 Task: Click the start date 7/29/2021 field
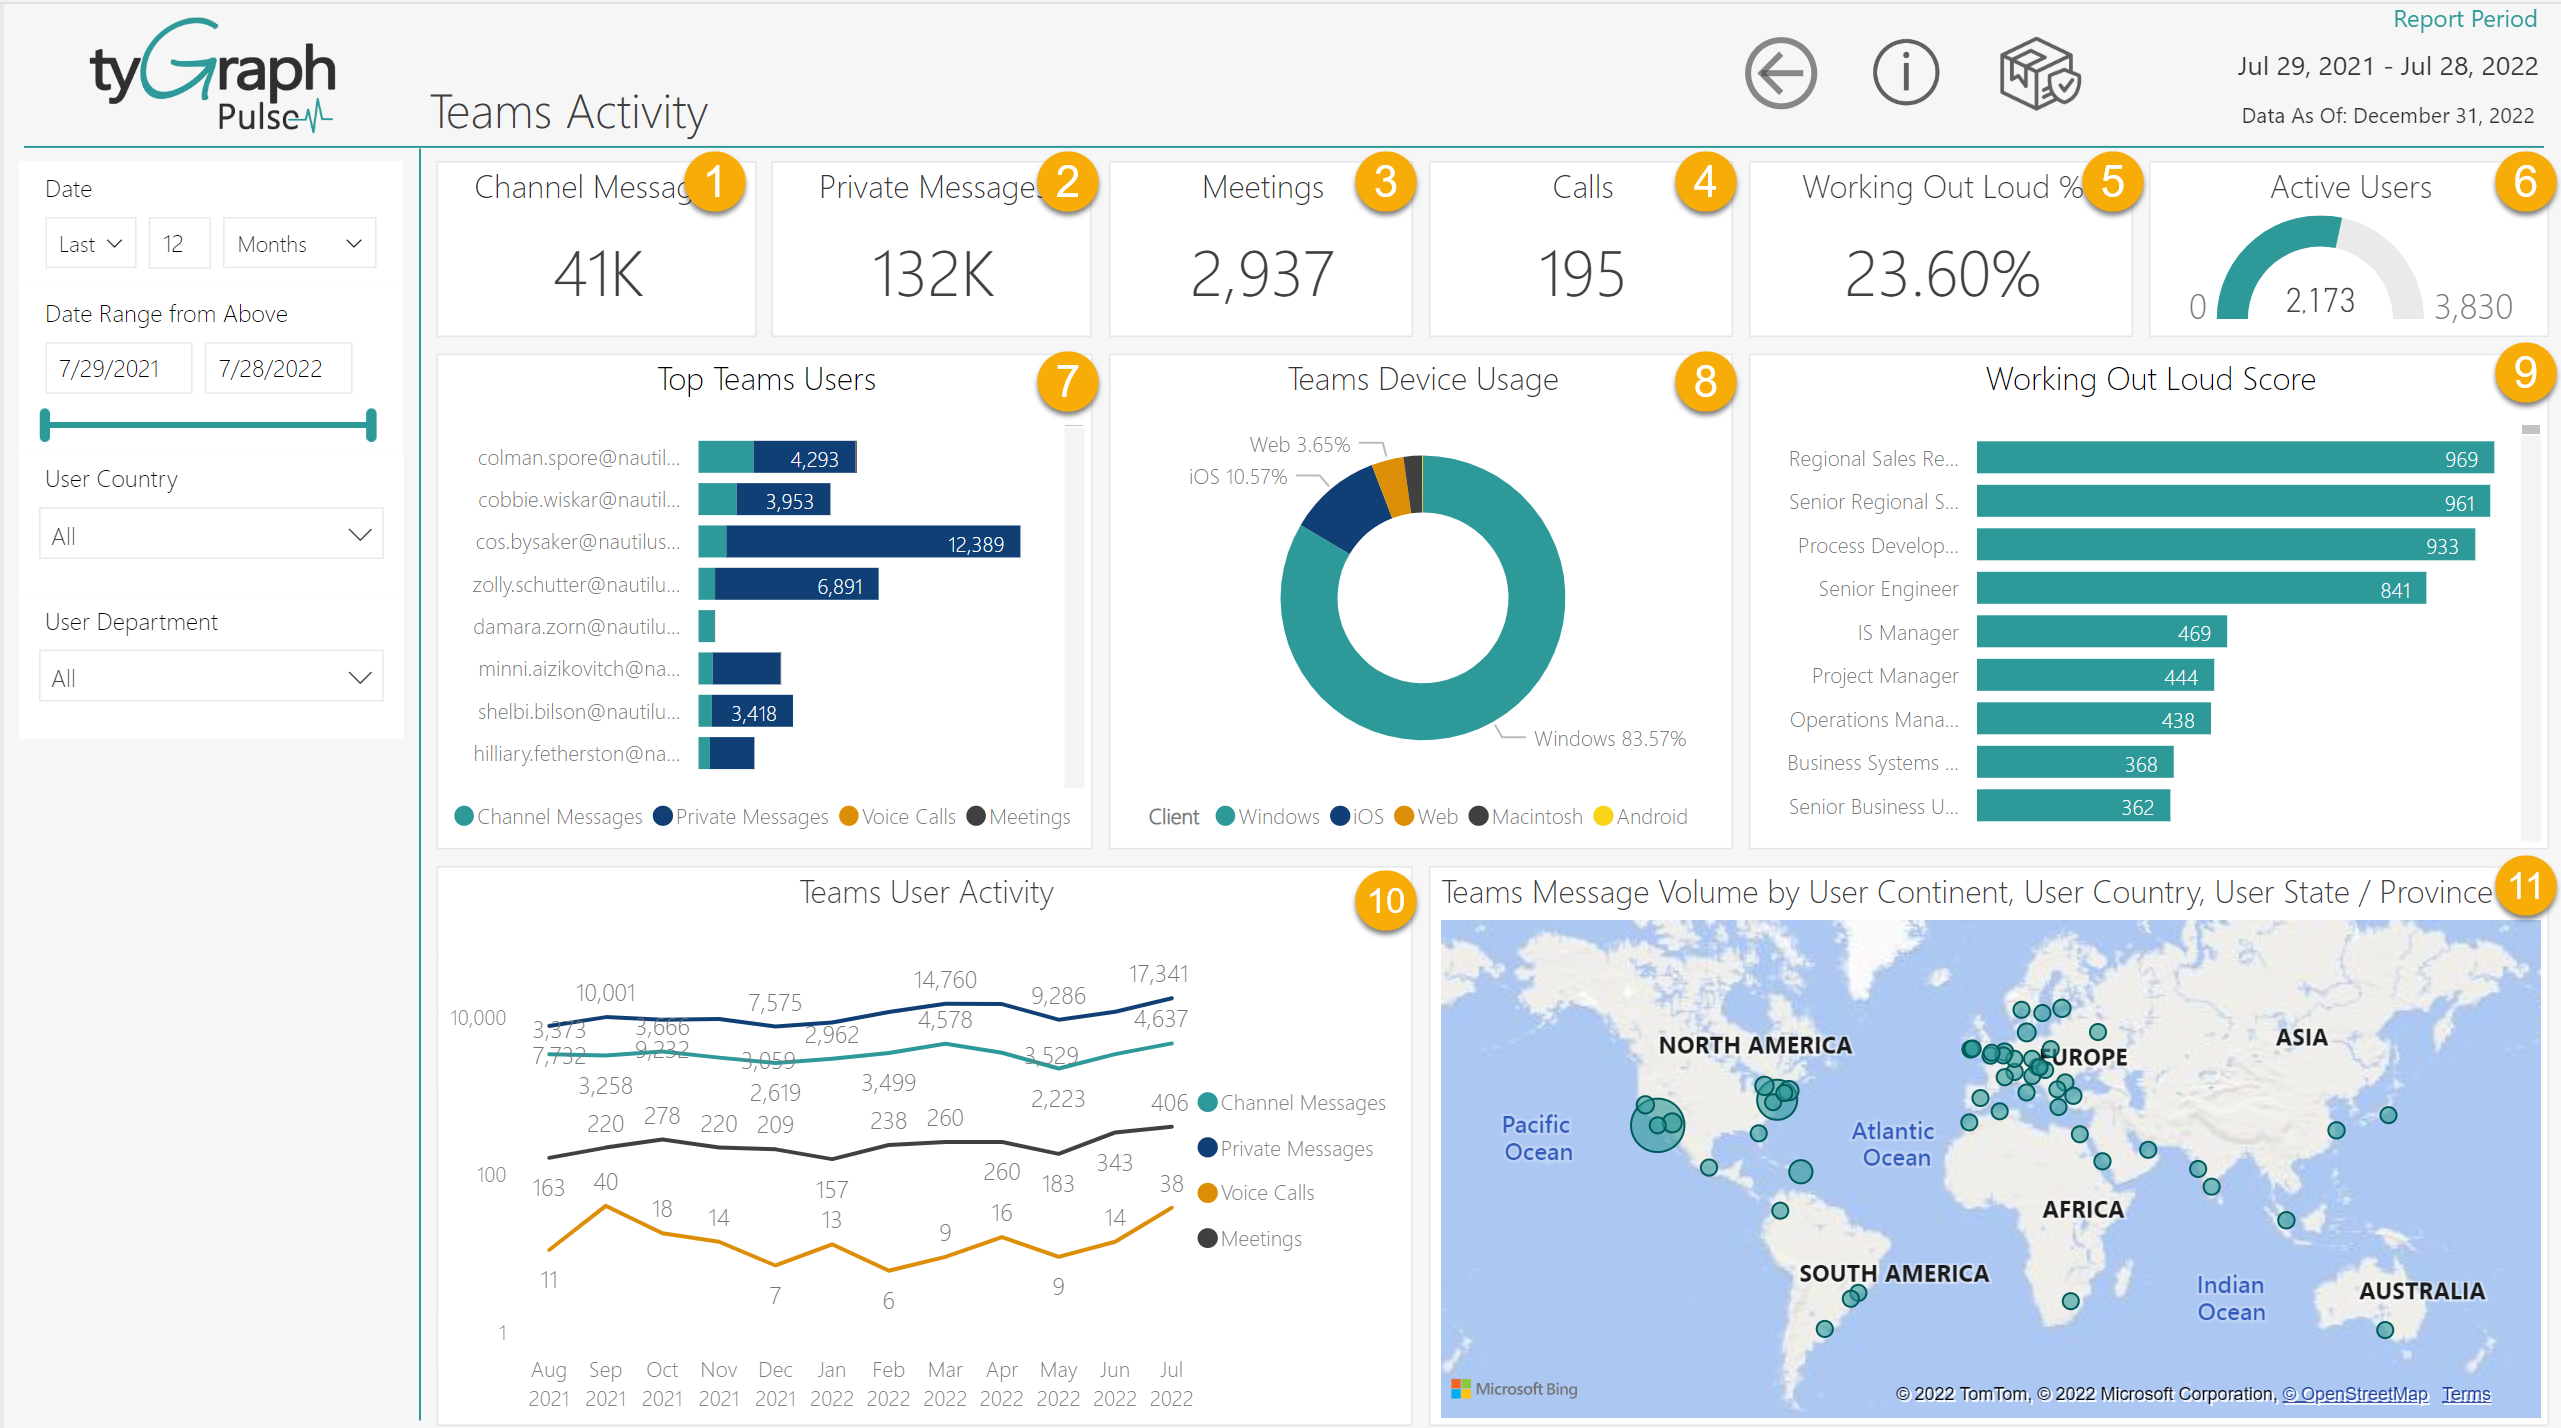click(118, 369)
